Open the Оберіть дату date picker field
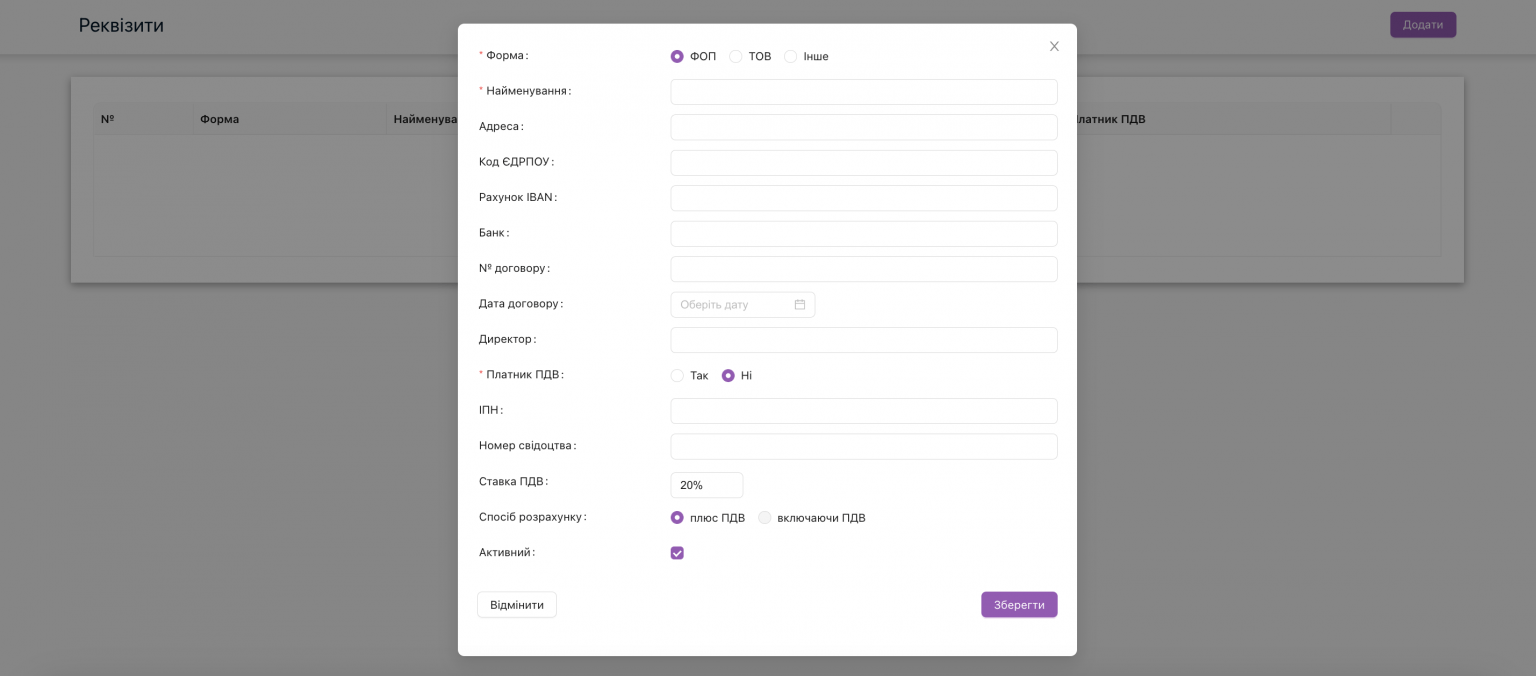Screen dimensions: 1536x676 [x=730, y=304]
